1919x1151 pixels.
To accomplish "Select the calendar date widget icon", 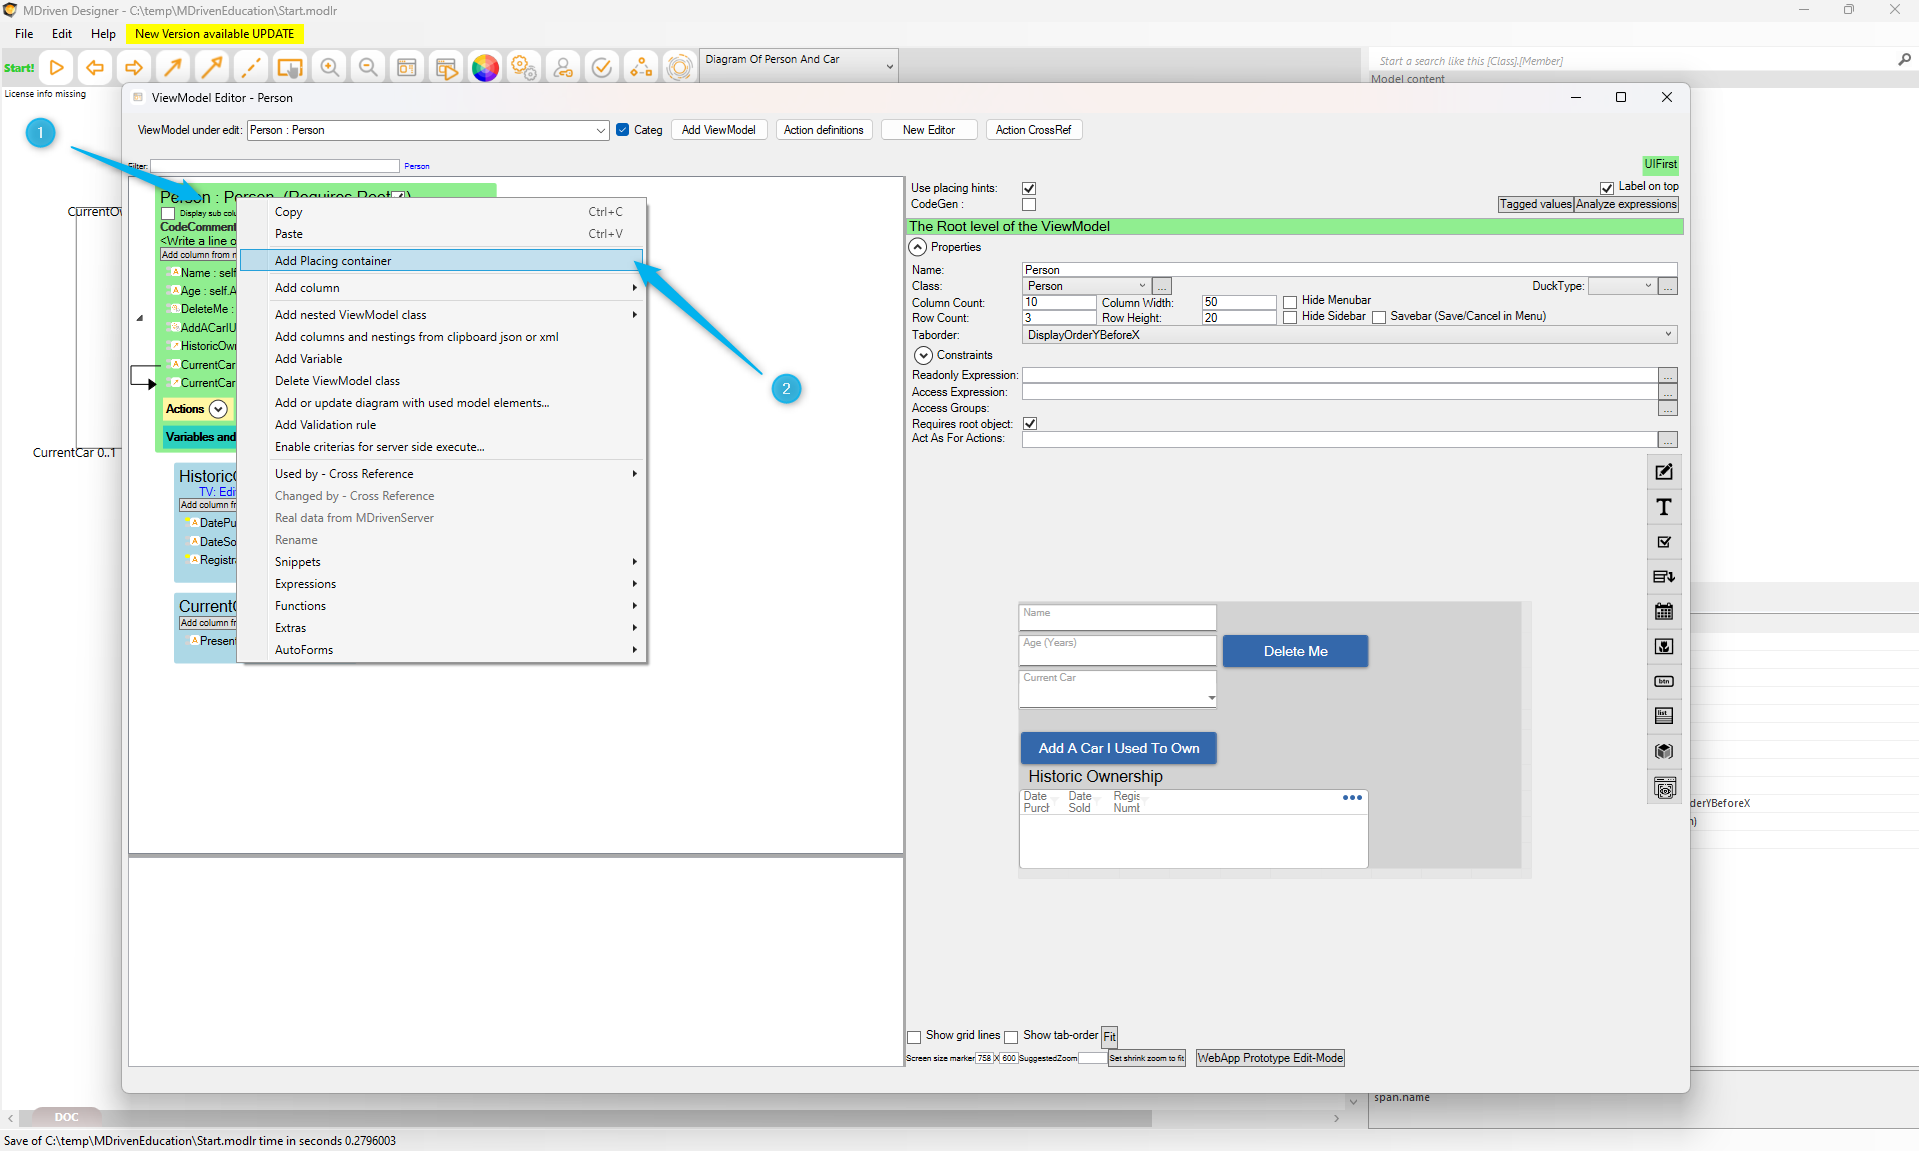I will pos(1664,612).
